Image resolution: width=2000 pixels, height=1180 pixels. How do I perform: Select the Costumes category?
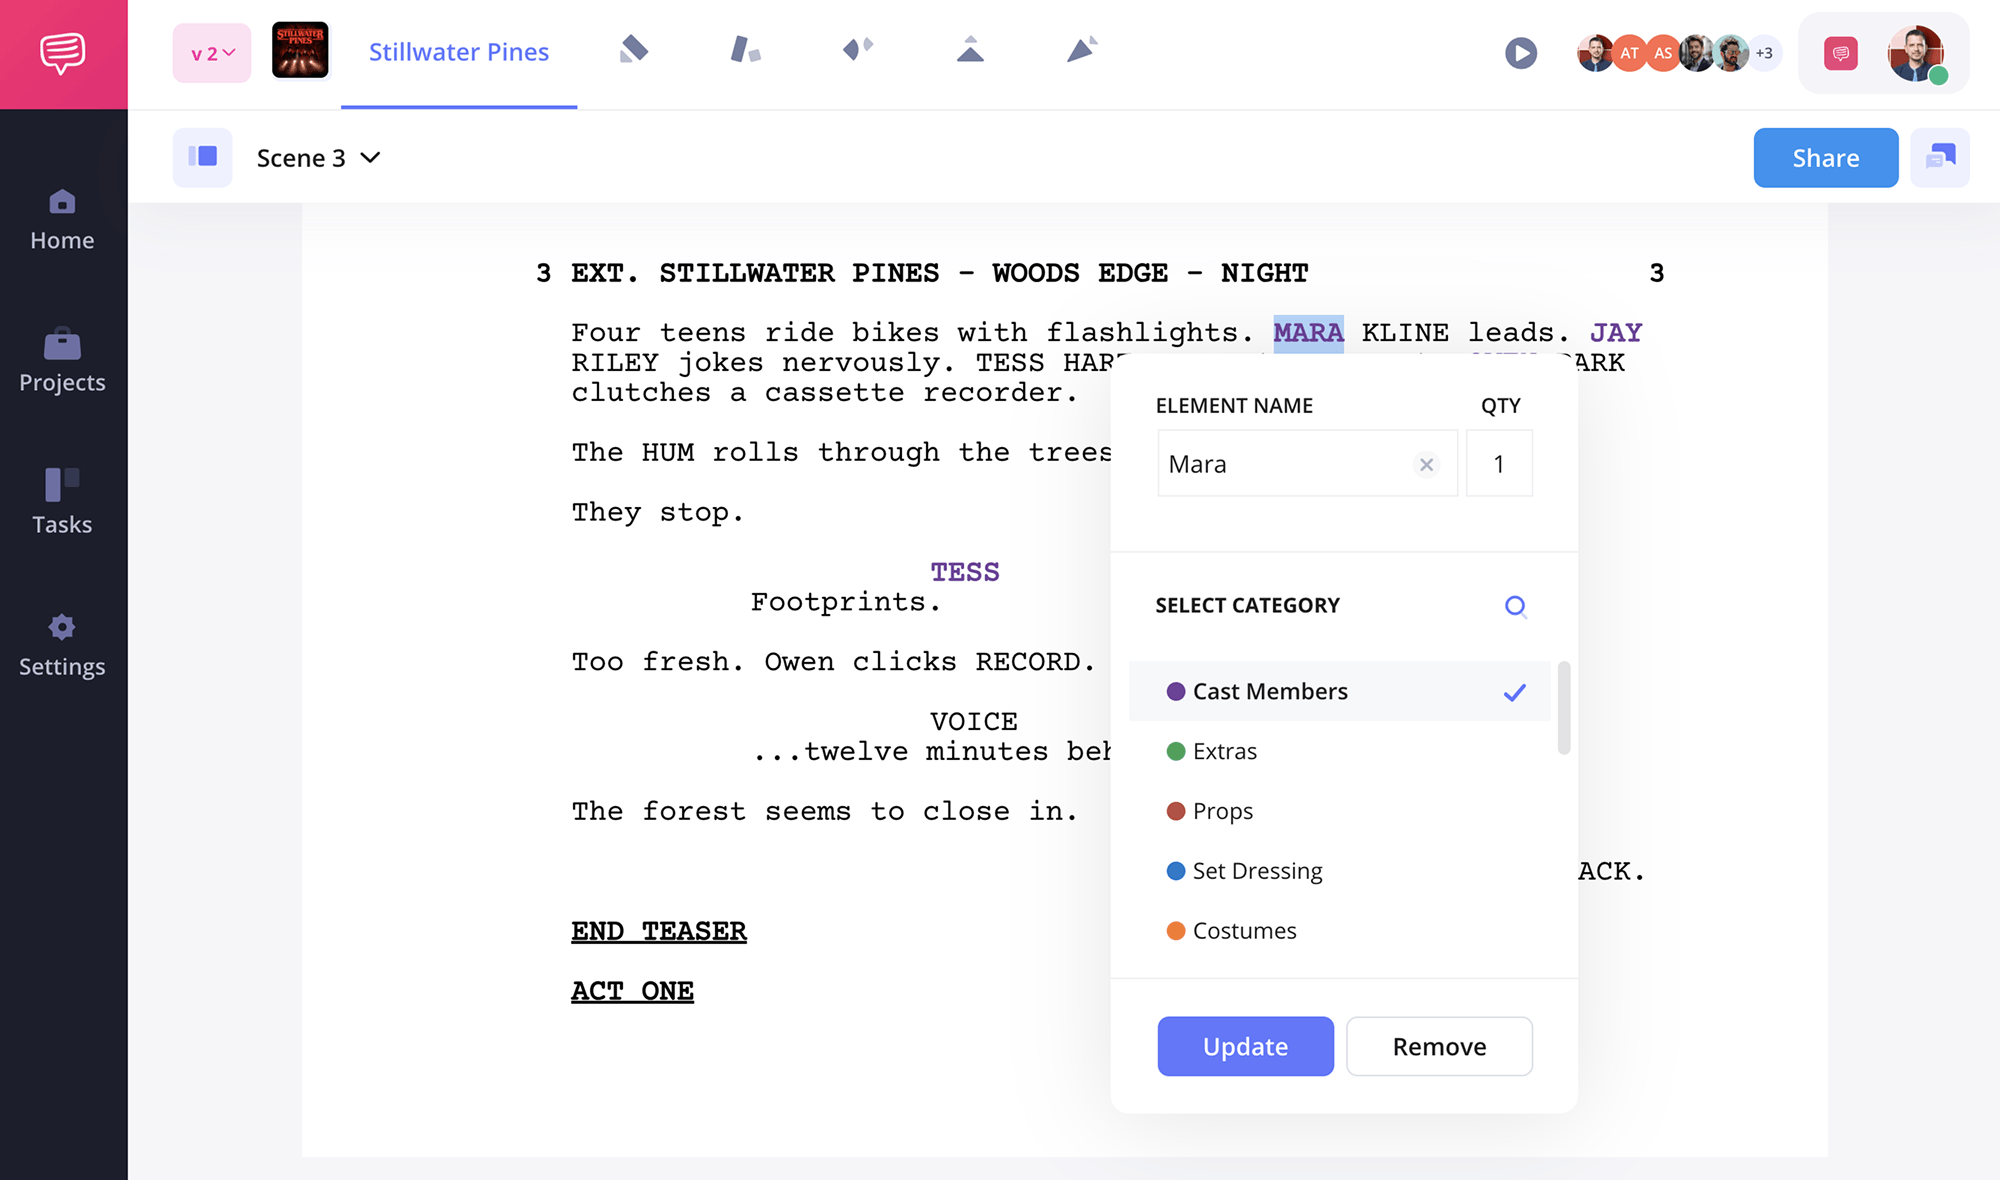[x=1340, y=931]
